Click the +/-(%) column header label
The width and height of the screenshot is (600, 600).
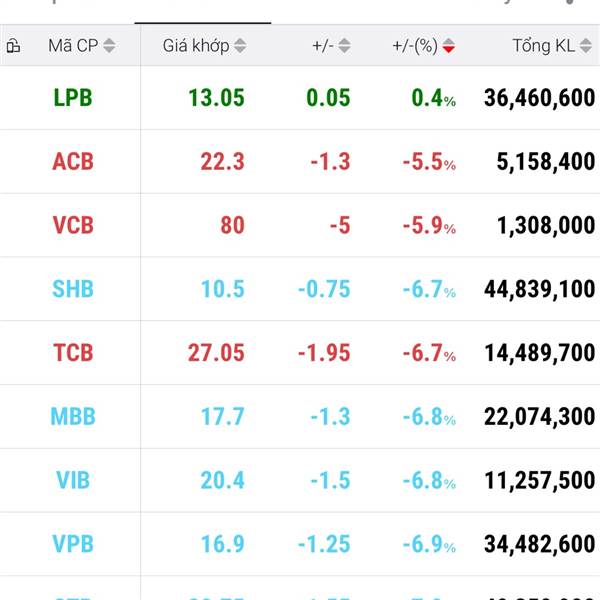(415, 46)
